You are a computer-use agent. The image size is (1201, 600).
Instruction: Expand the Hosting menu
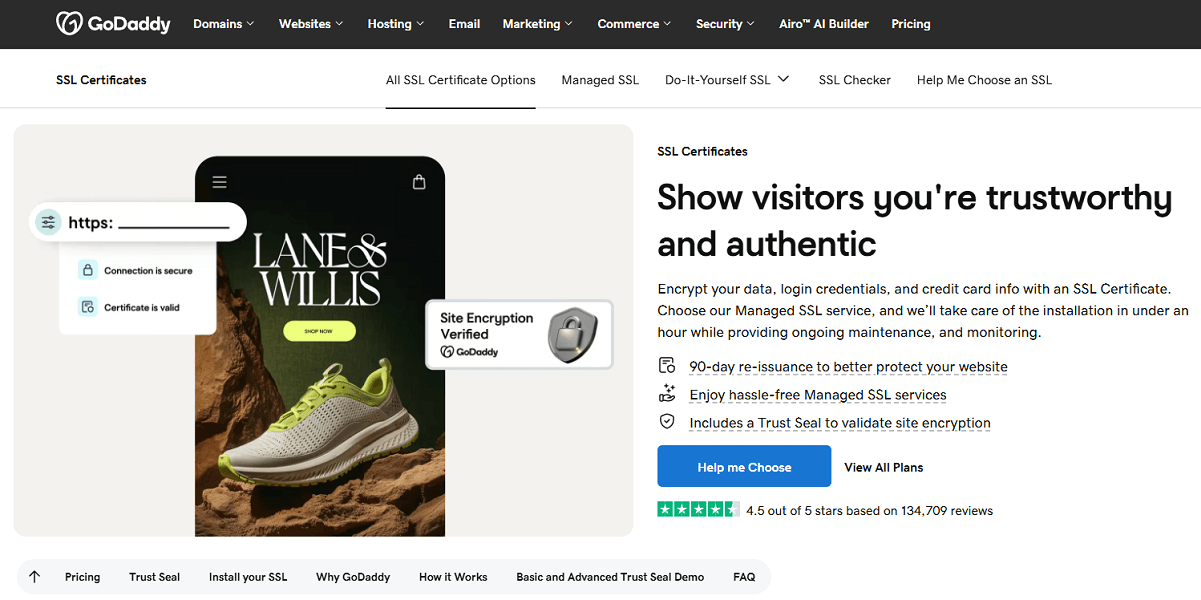[x=396, y=24]
